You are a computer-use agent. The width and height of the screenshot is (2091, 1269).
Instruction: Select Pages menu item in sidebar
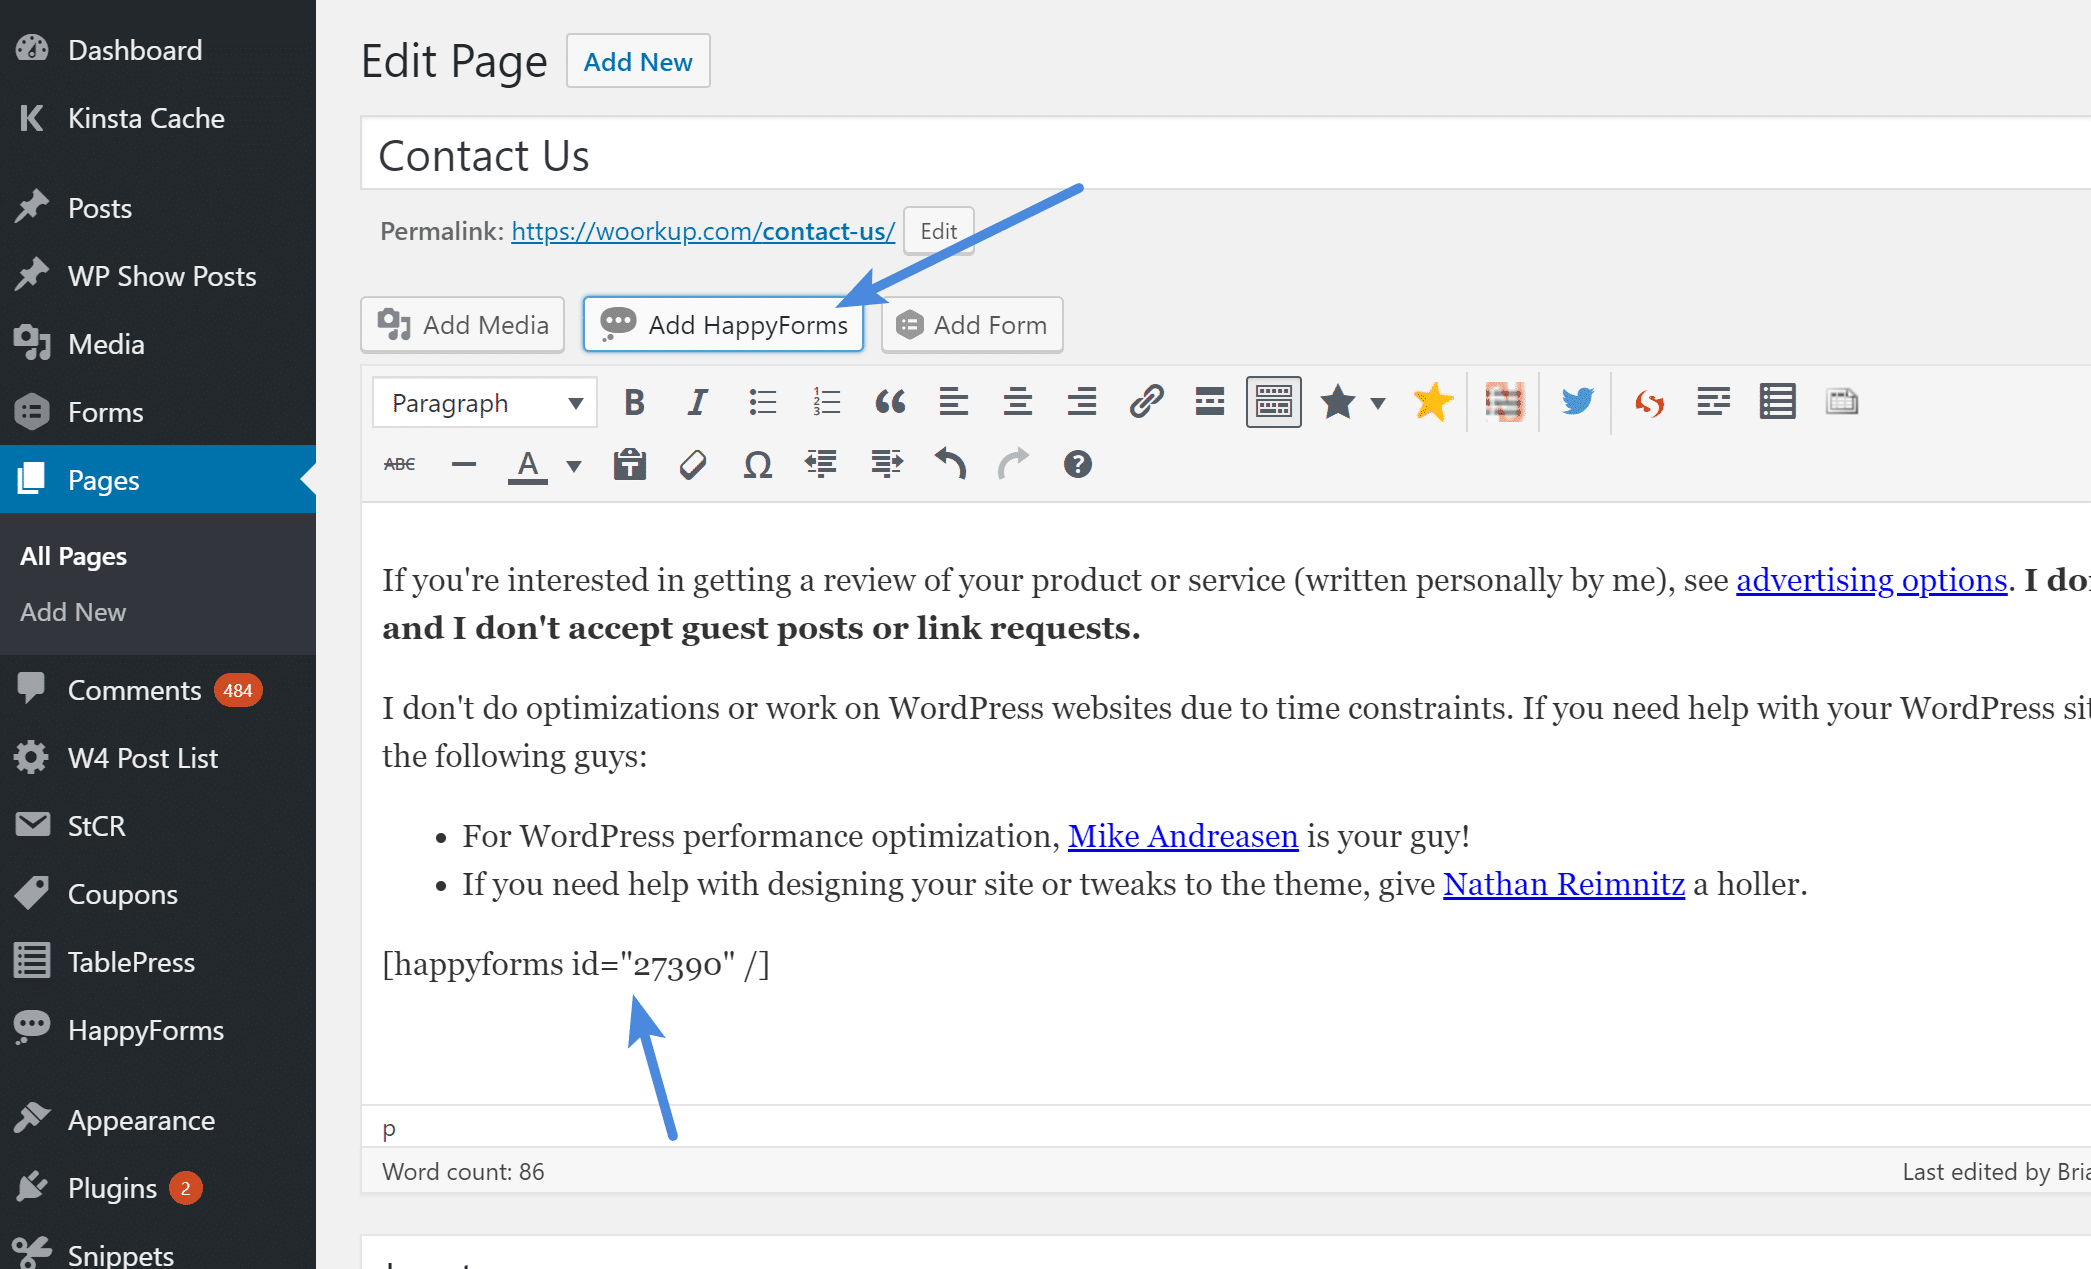point(105,479)
